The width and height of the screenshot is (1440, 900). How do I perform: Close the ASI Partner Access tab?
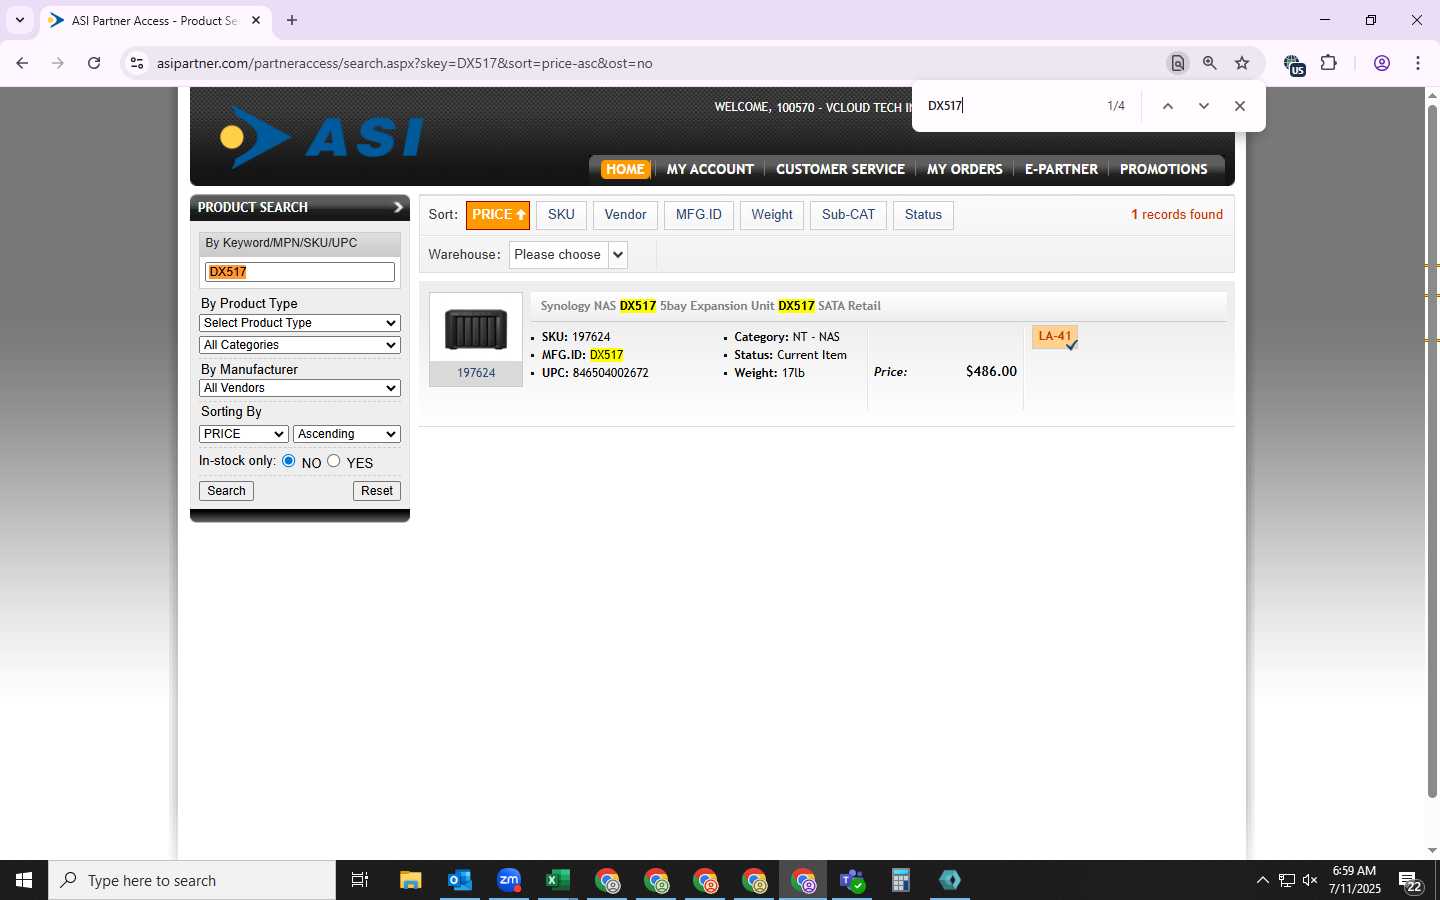pyautogui.click(x=256, y=20)
